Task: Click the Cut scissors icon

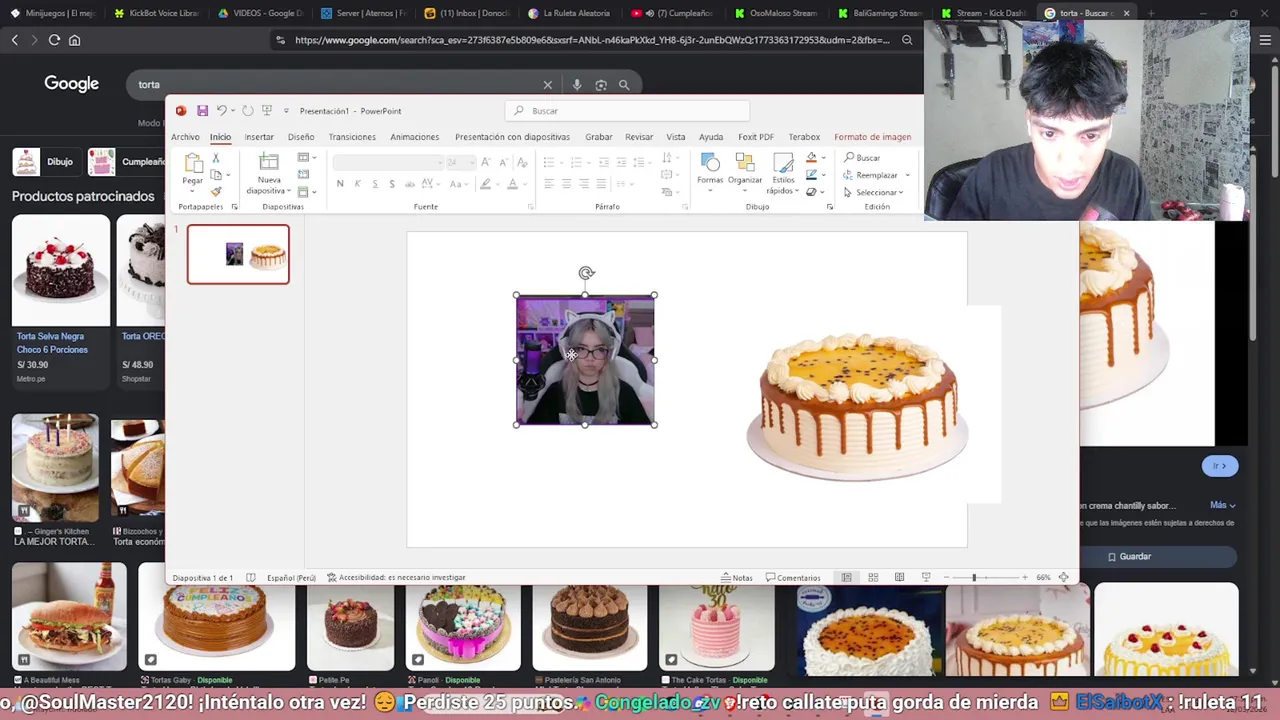Action: tap(215, 158)
